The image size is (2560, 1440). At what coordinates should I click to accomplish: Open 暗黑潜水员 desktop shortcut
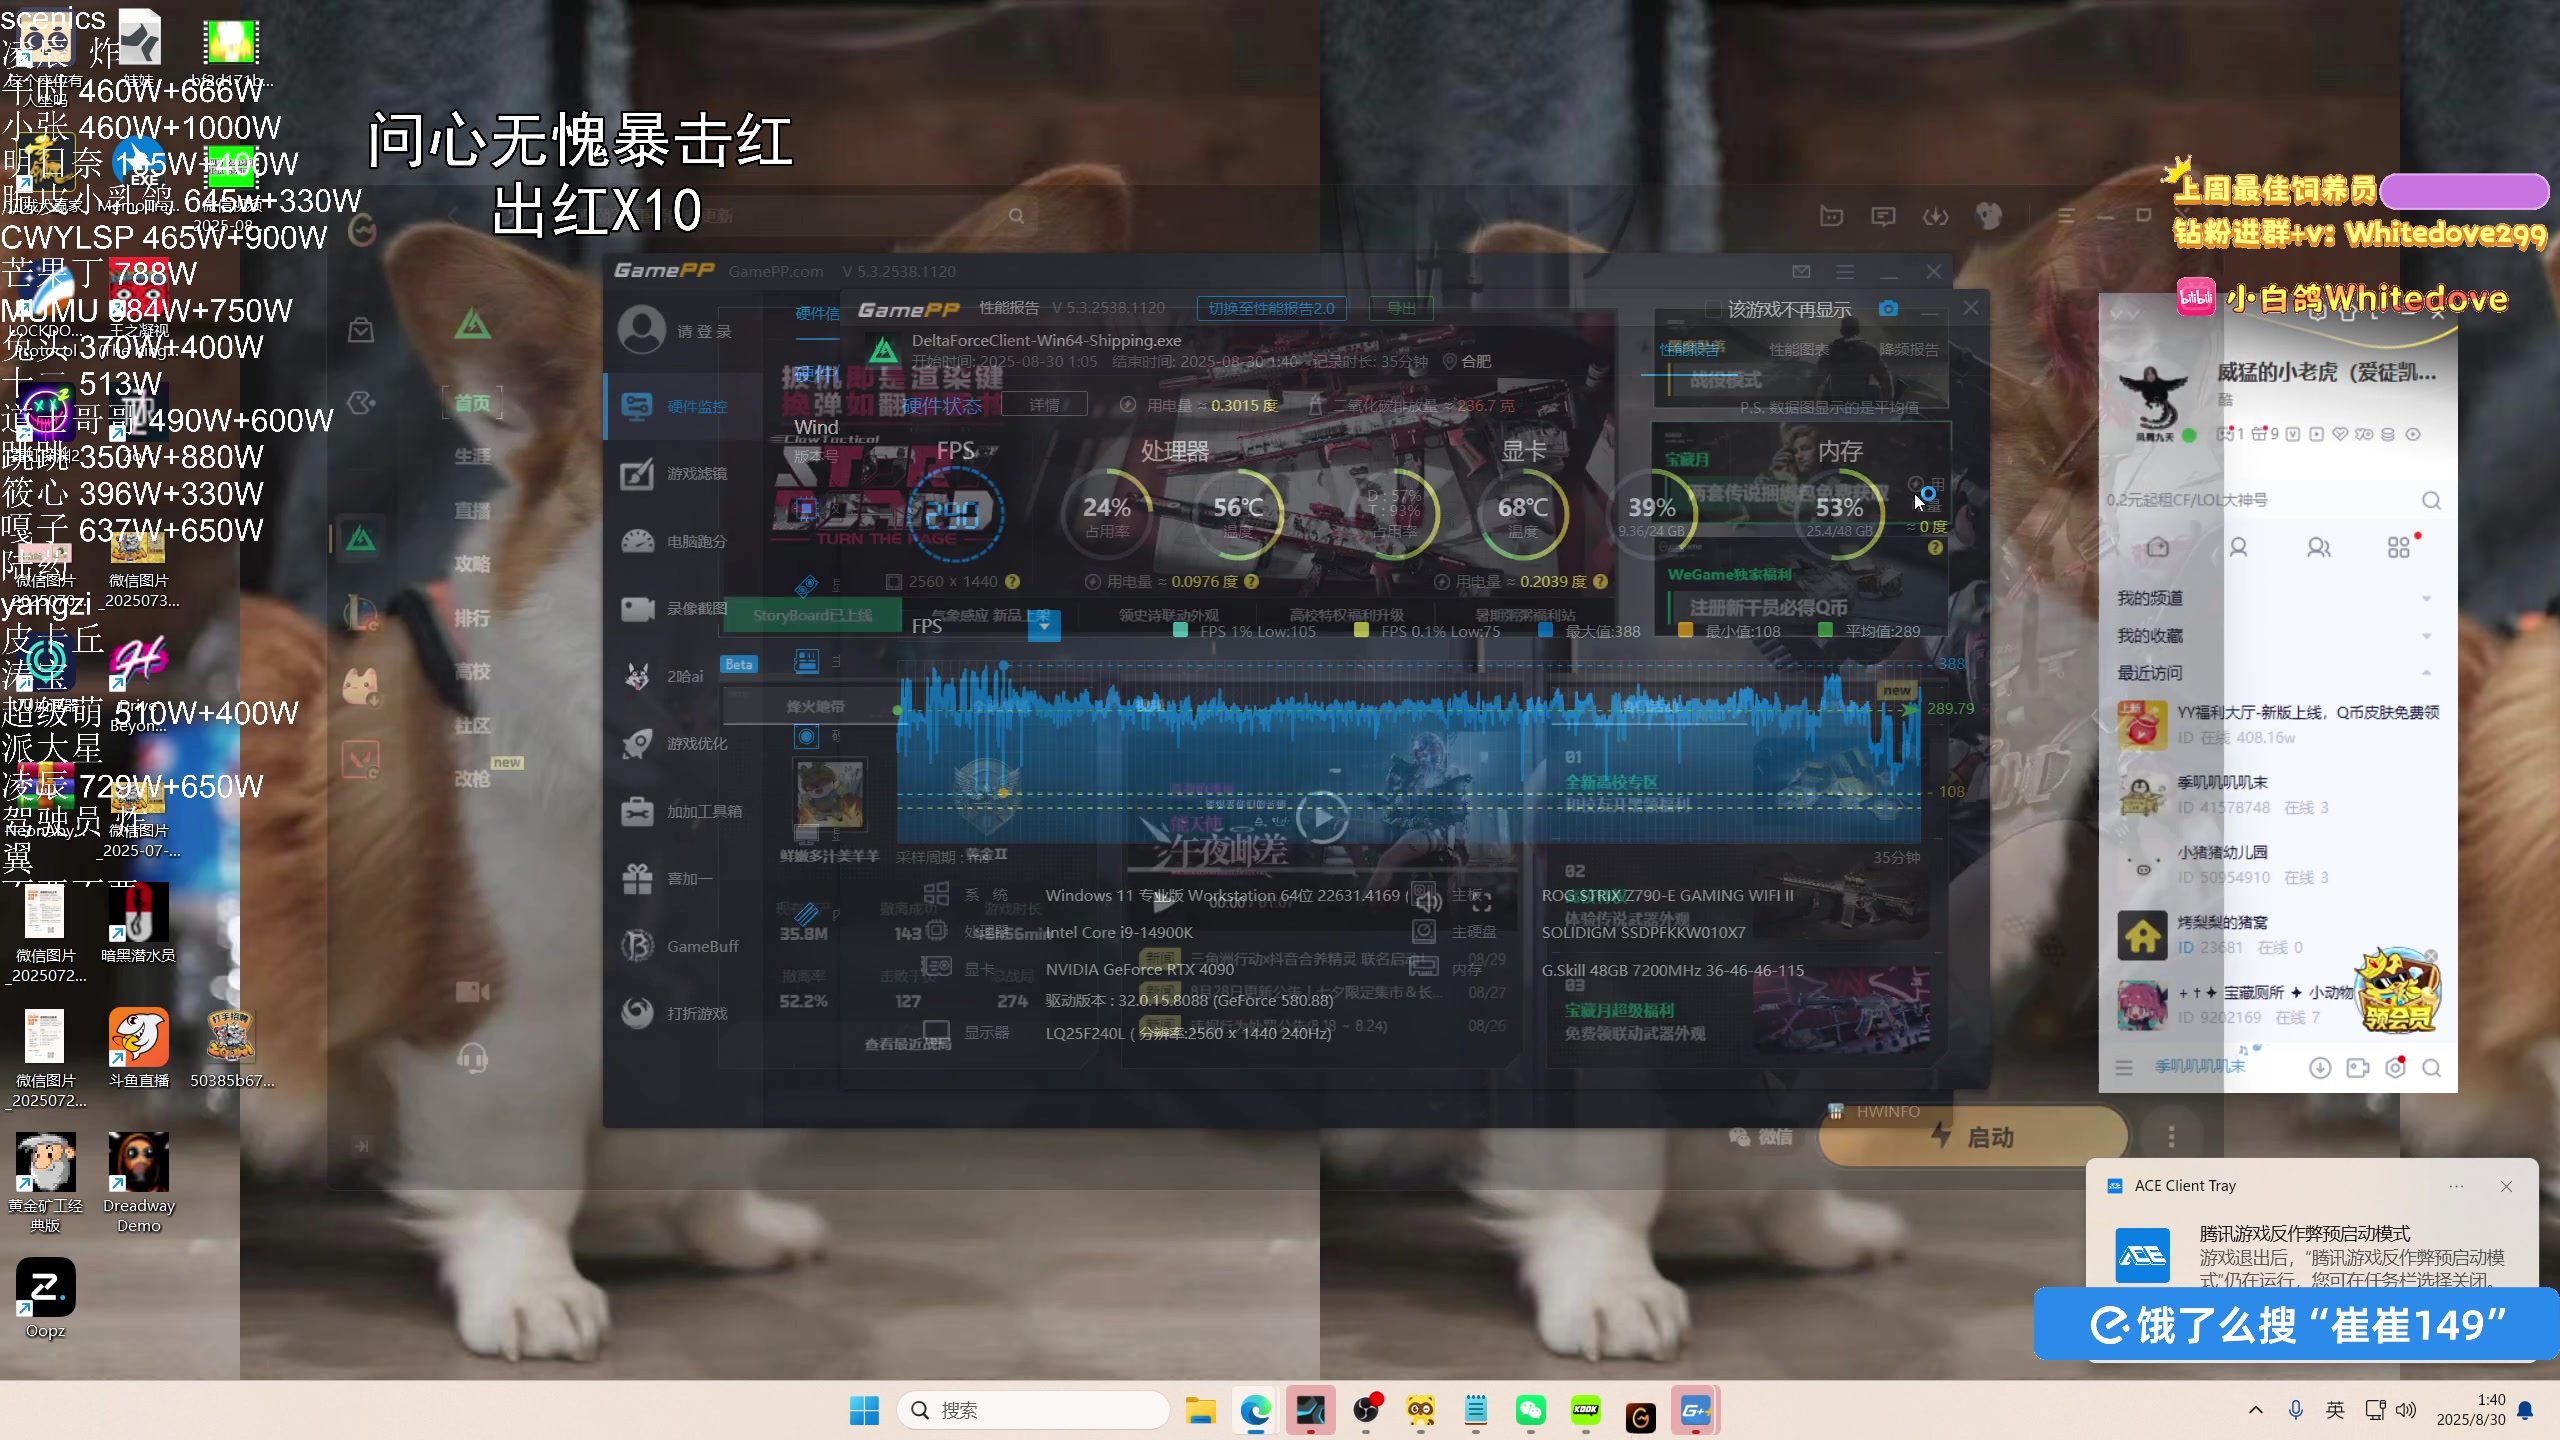pos(138,924)
